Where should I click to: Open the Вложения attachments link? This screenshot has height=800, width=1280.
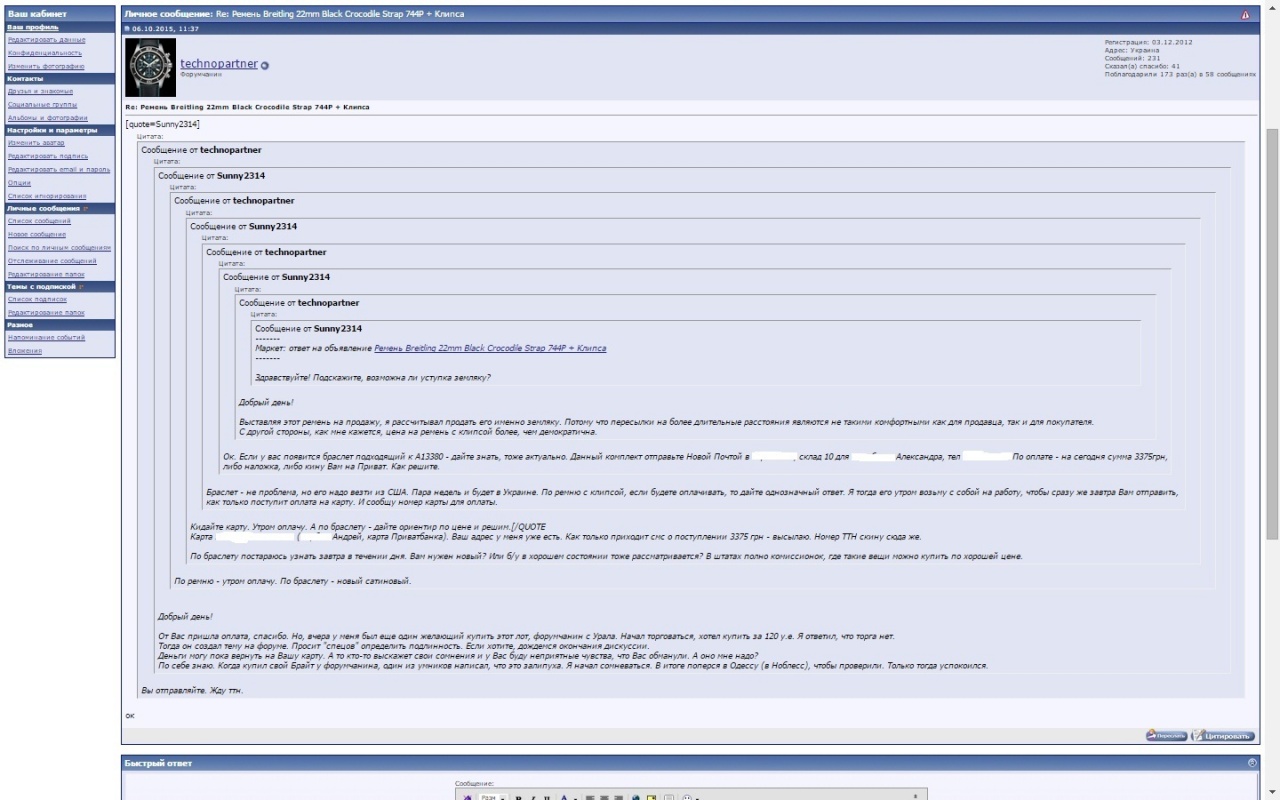(x=25, y=351)
